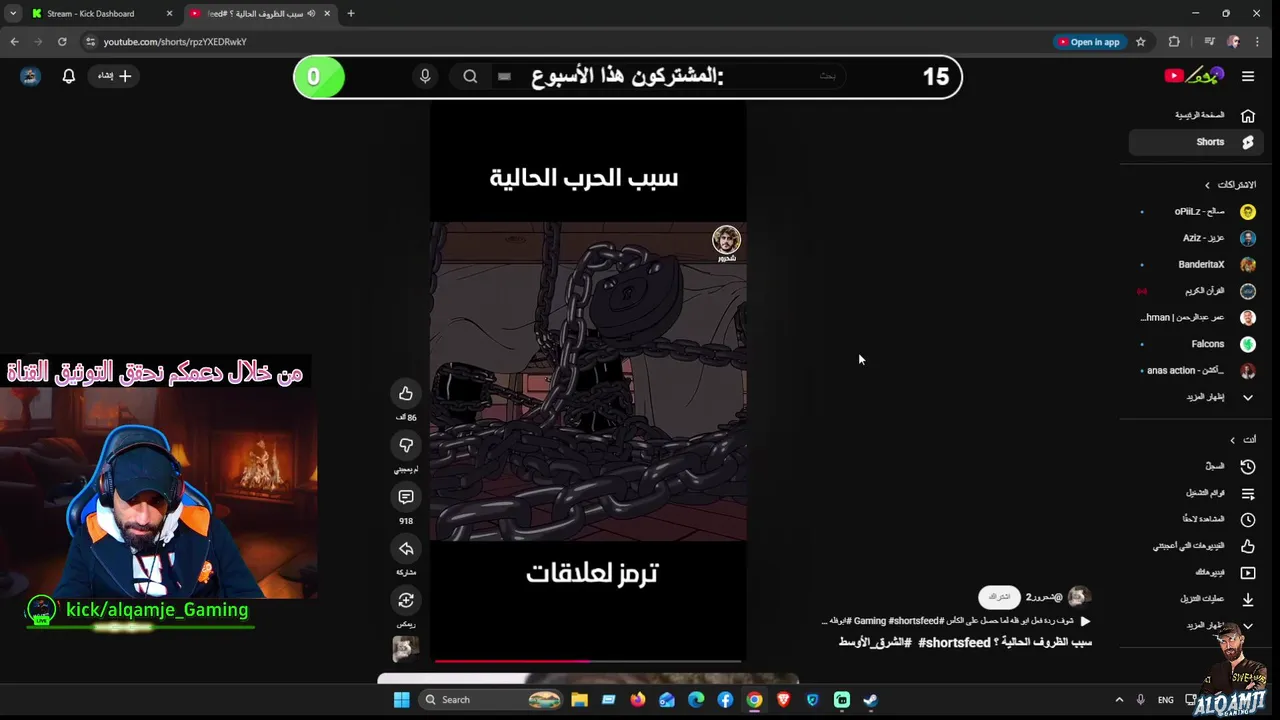Open the 'You' section heading chevron

1232,440
